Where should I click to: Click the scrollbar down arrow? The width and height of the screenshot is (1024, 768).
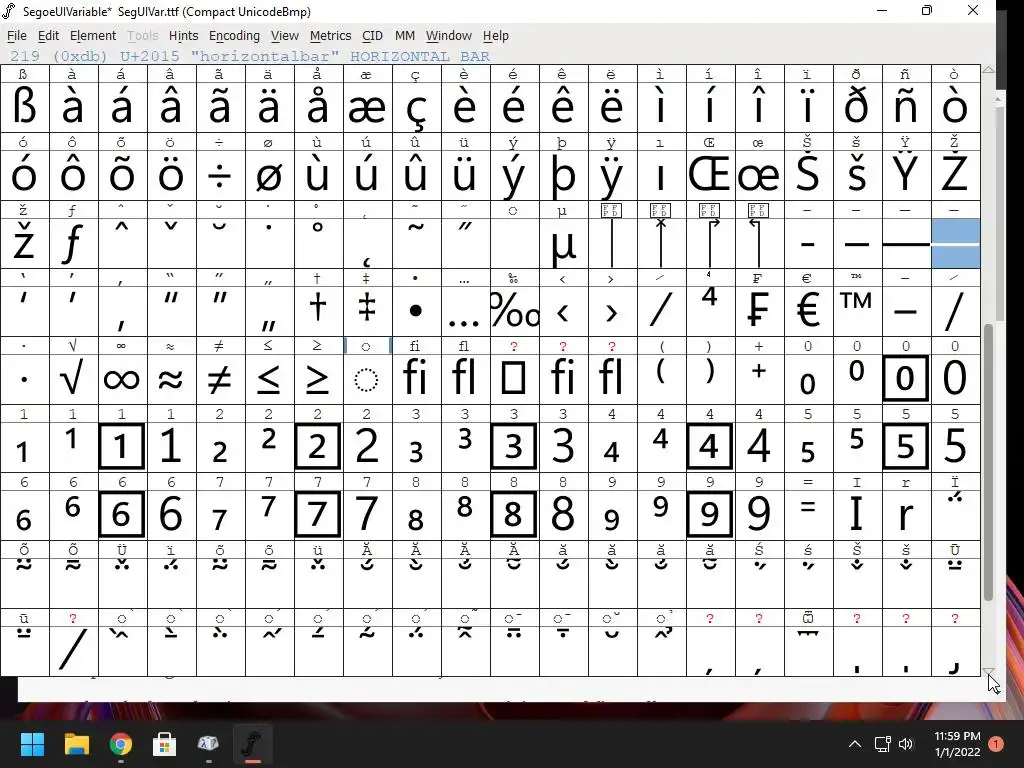[989, 671]
